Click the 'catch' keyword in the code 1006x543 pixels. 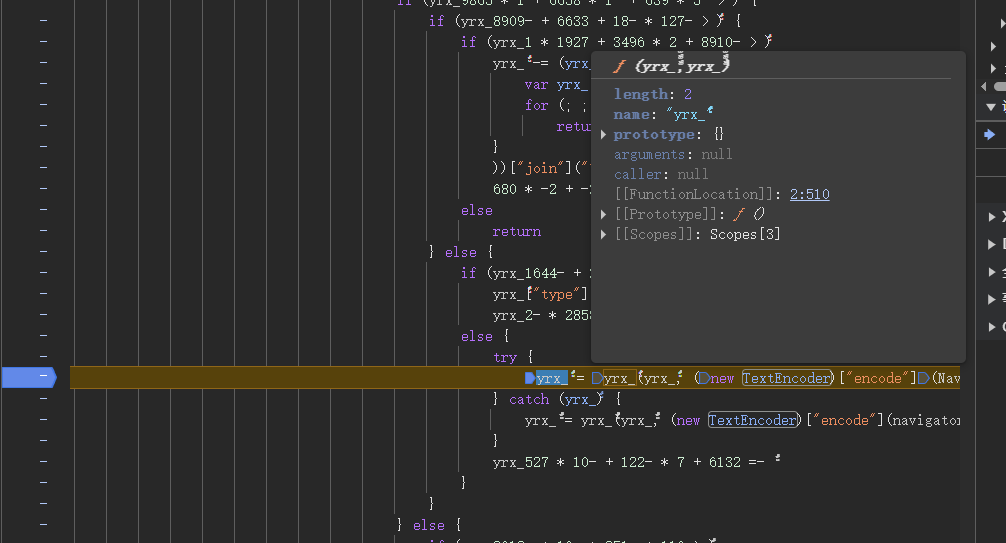(529, 399)
